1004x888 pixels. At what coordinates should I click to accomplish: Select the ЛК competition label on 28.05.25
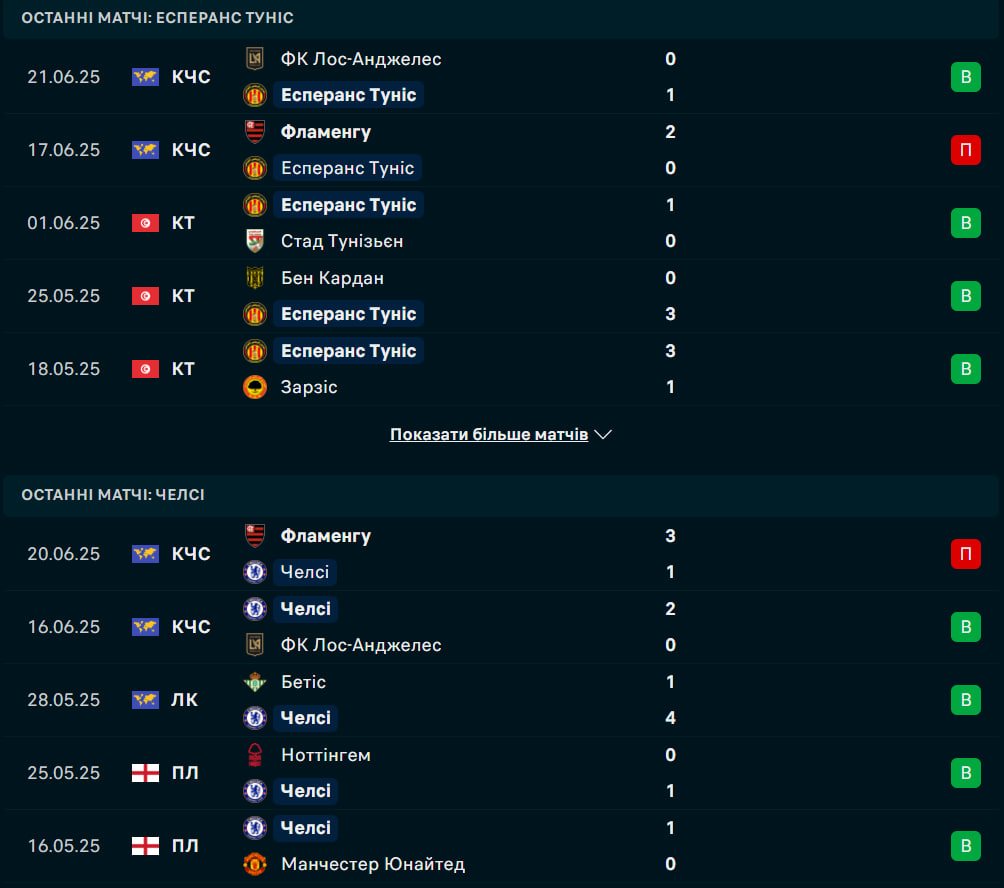[x=184, y=700]
